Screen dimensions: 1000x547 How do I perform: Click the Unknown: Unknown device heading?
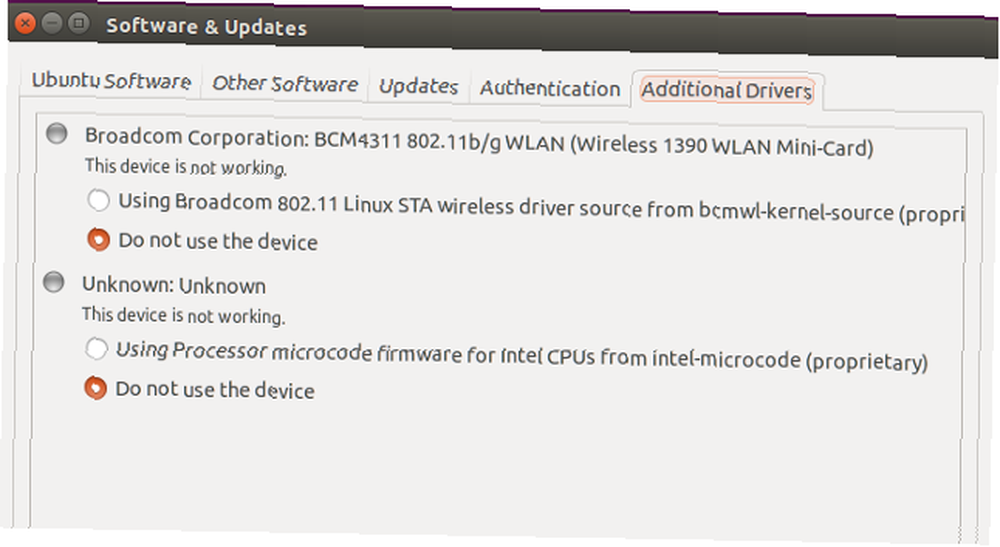pos(173,285)
